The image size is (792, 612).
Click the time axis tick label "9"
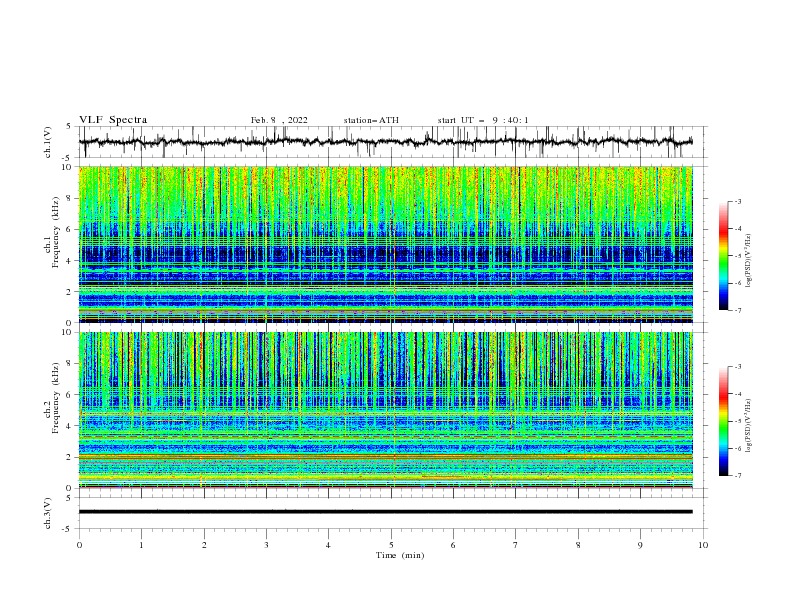(640, 545)
